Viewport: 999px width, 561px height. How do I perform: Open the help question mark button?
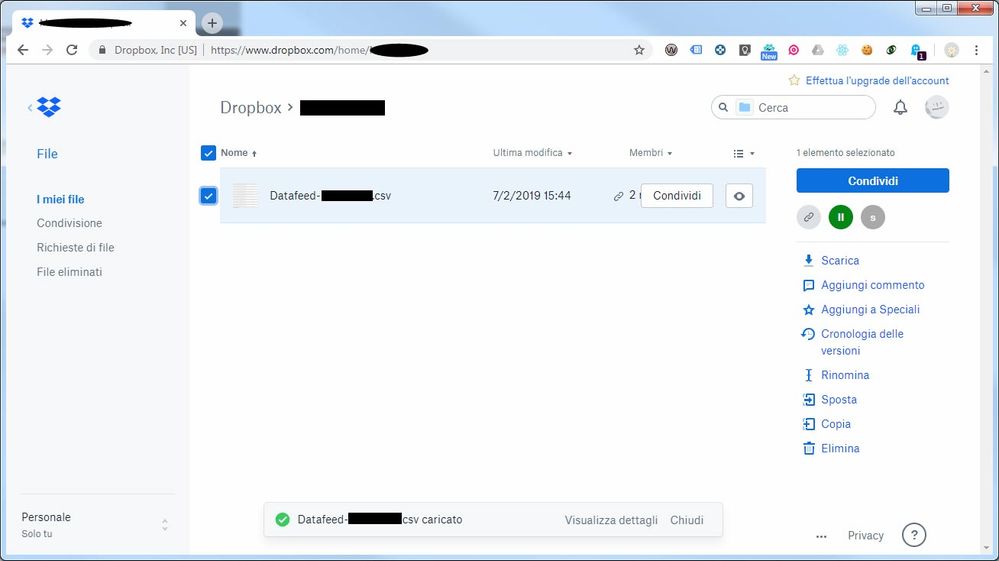tap(914, 535)
